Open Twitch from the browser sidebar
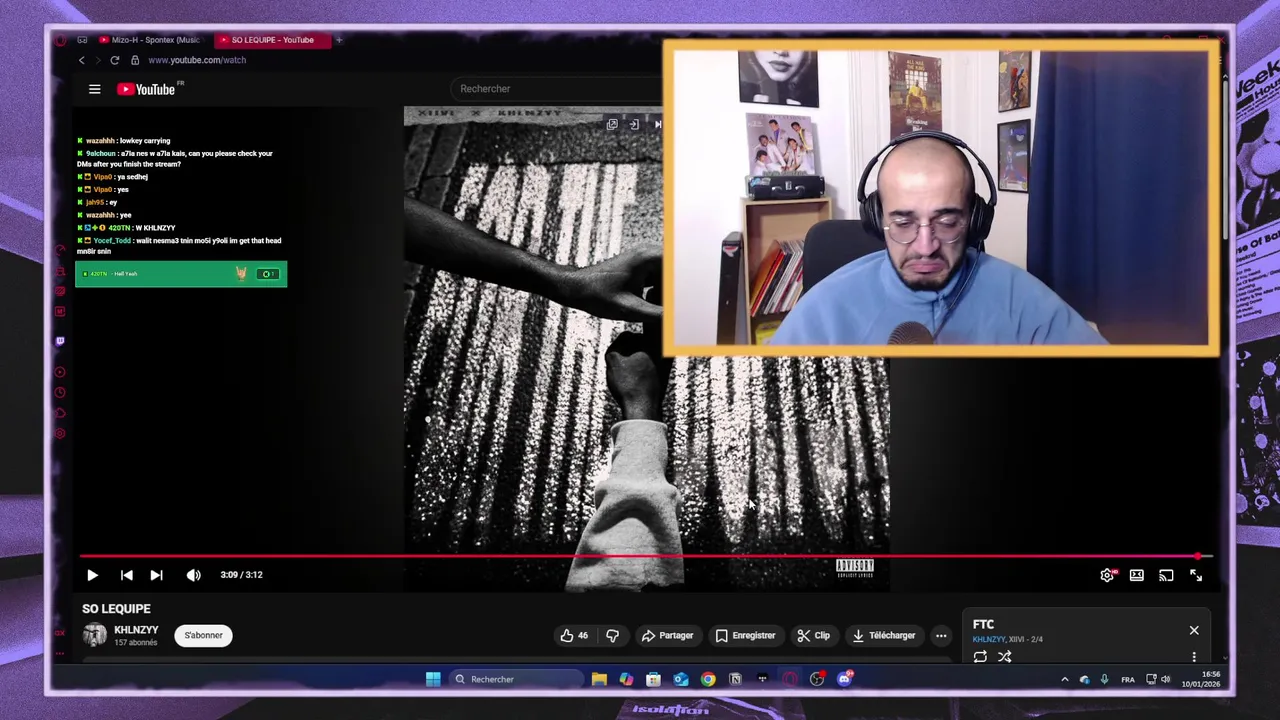The image size is (1280, 720). click(60, 341)
